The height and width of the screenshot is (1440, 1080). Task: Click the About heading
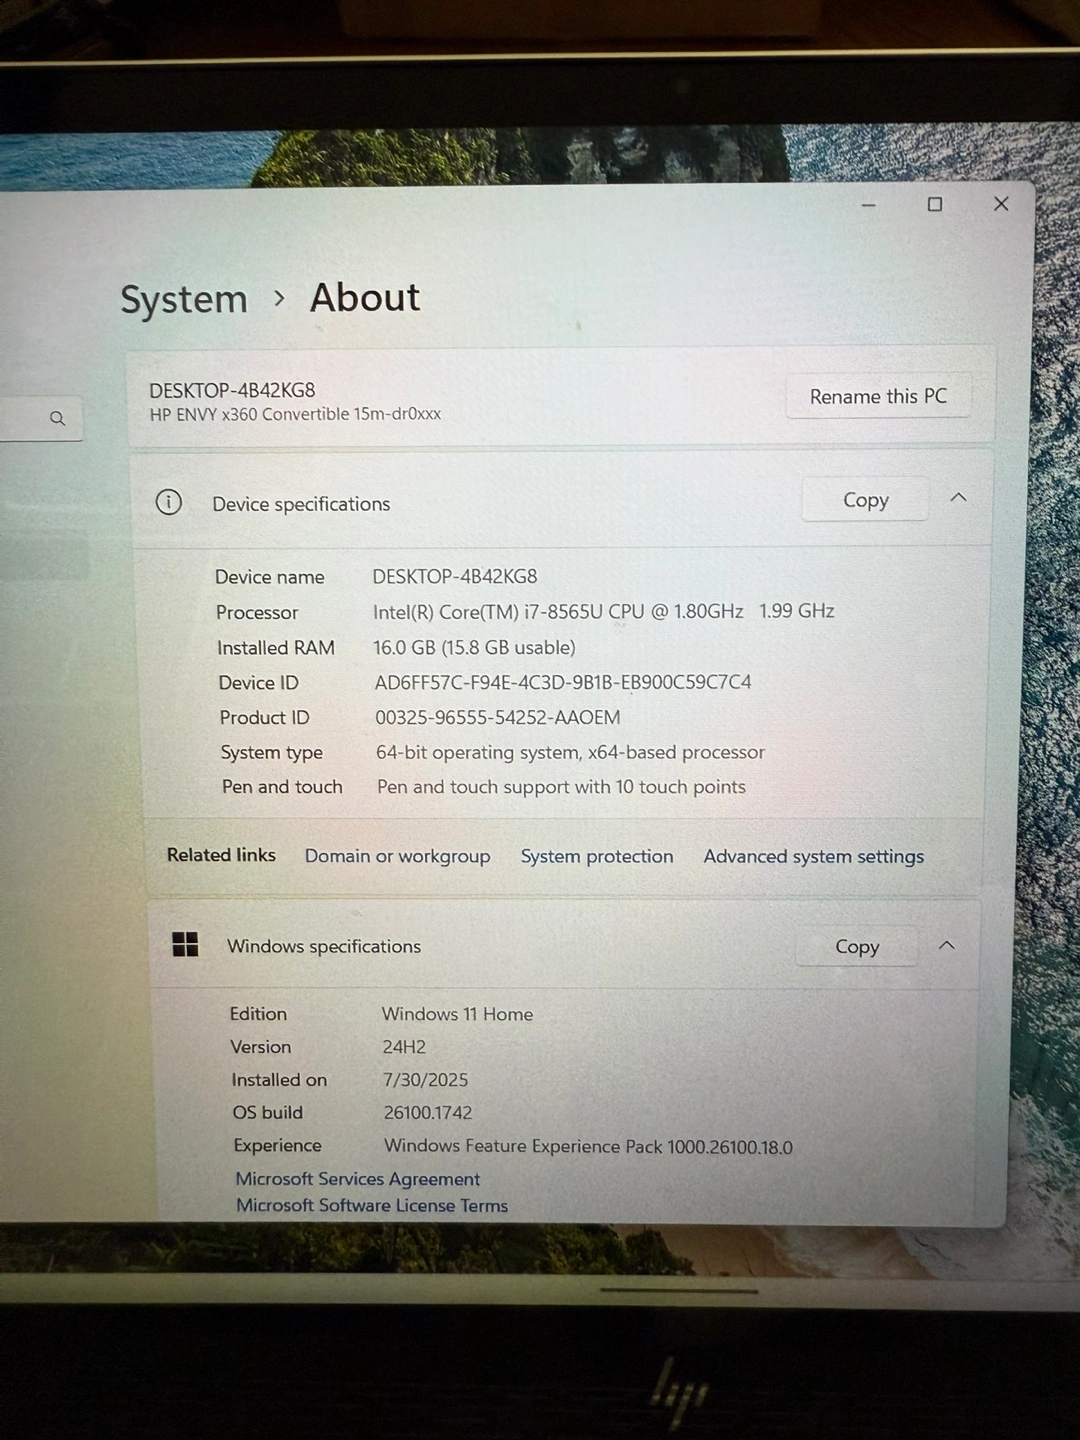pos(365,297)
